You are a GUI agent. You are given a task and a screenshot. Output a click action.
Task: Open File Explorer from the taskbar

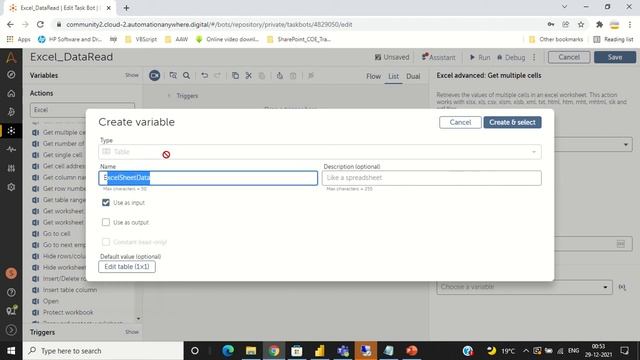point(251,351)
